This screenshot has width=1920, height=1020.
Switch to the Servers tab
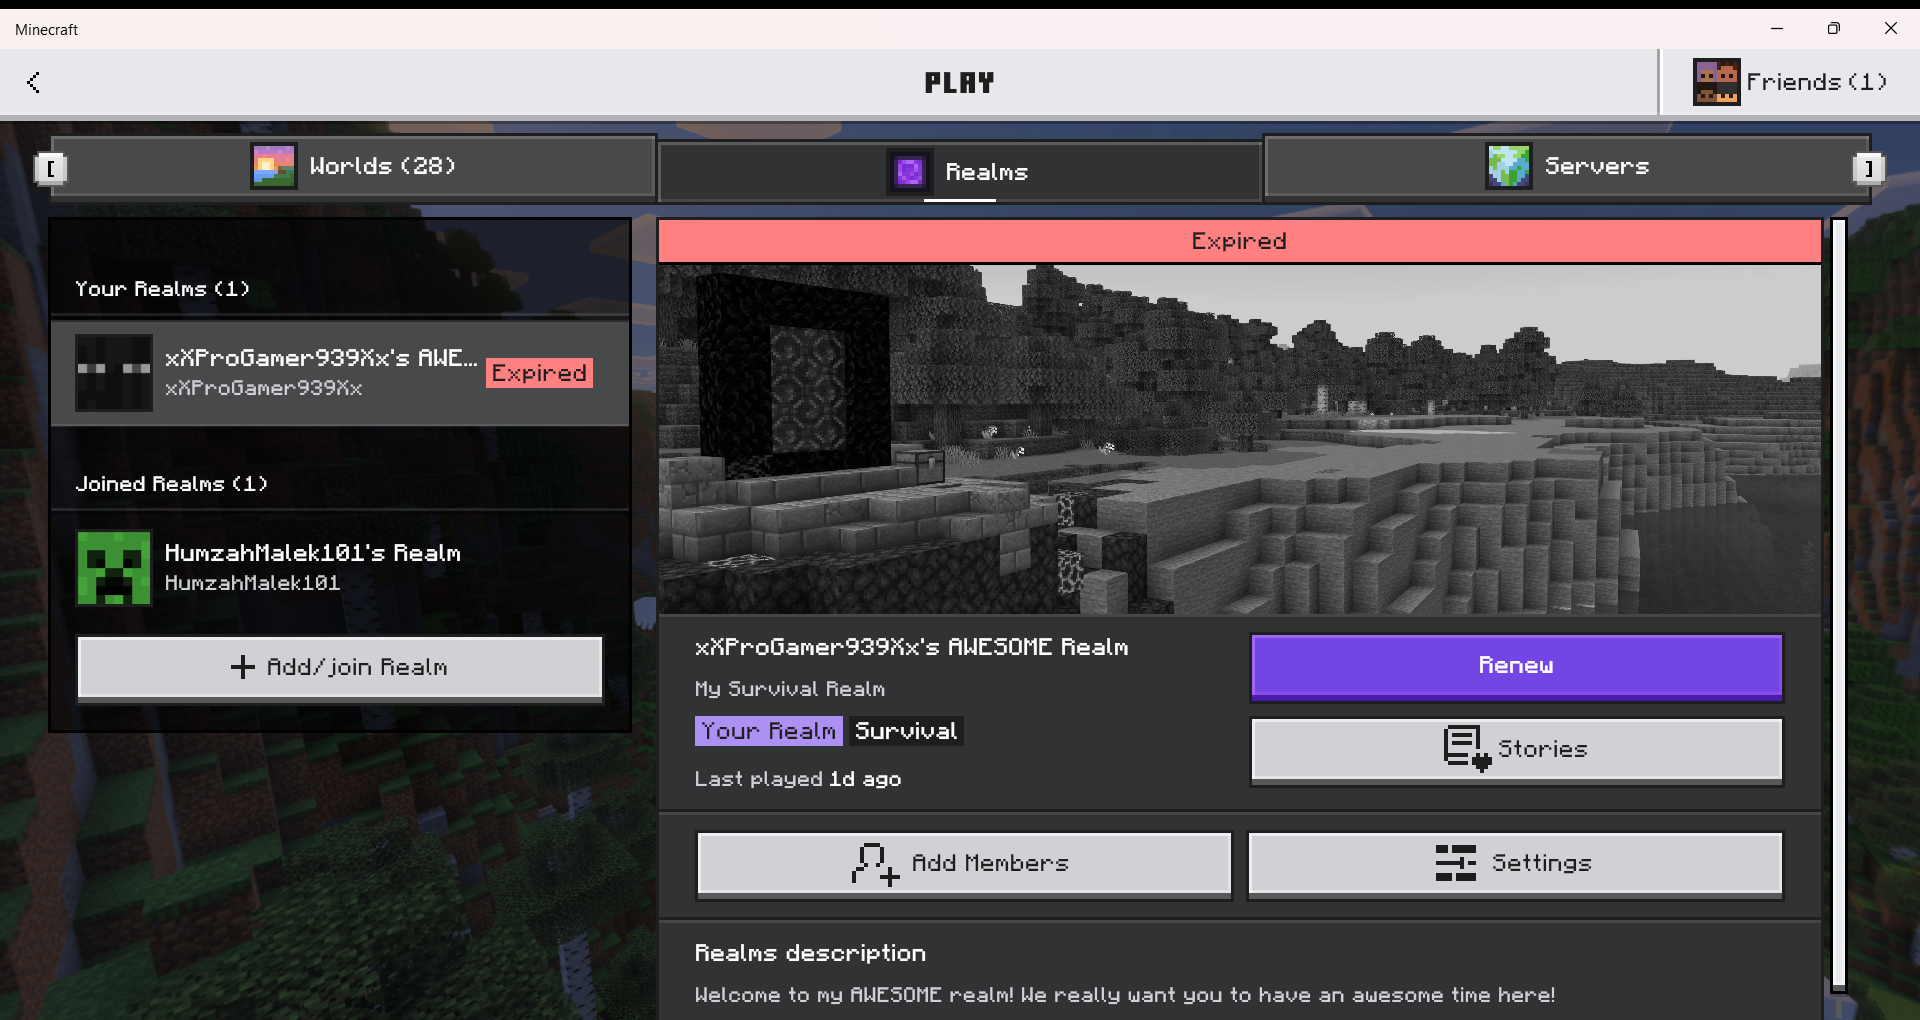coord(1567,166)
